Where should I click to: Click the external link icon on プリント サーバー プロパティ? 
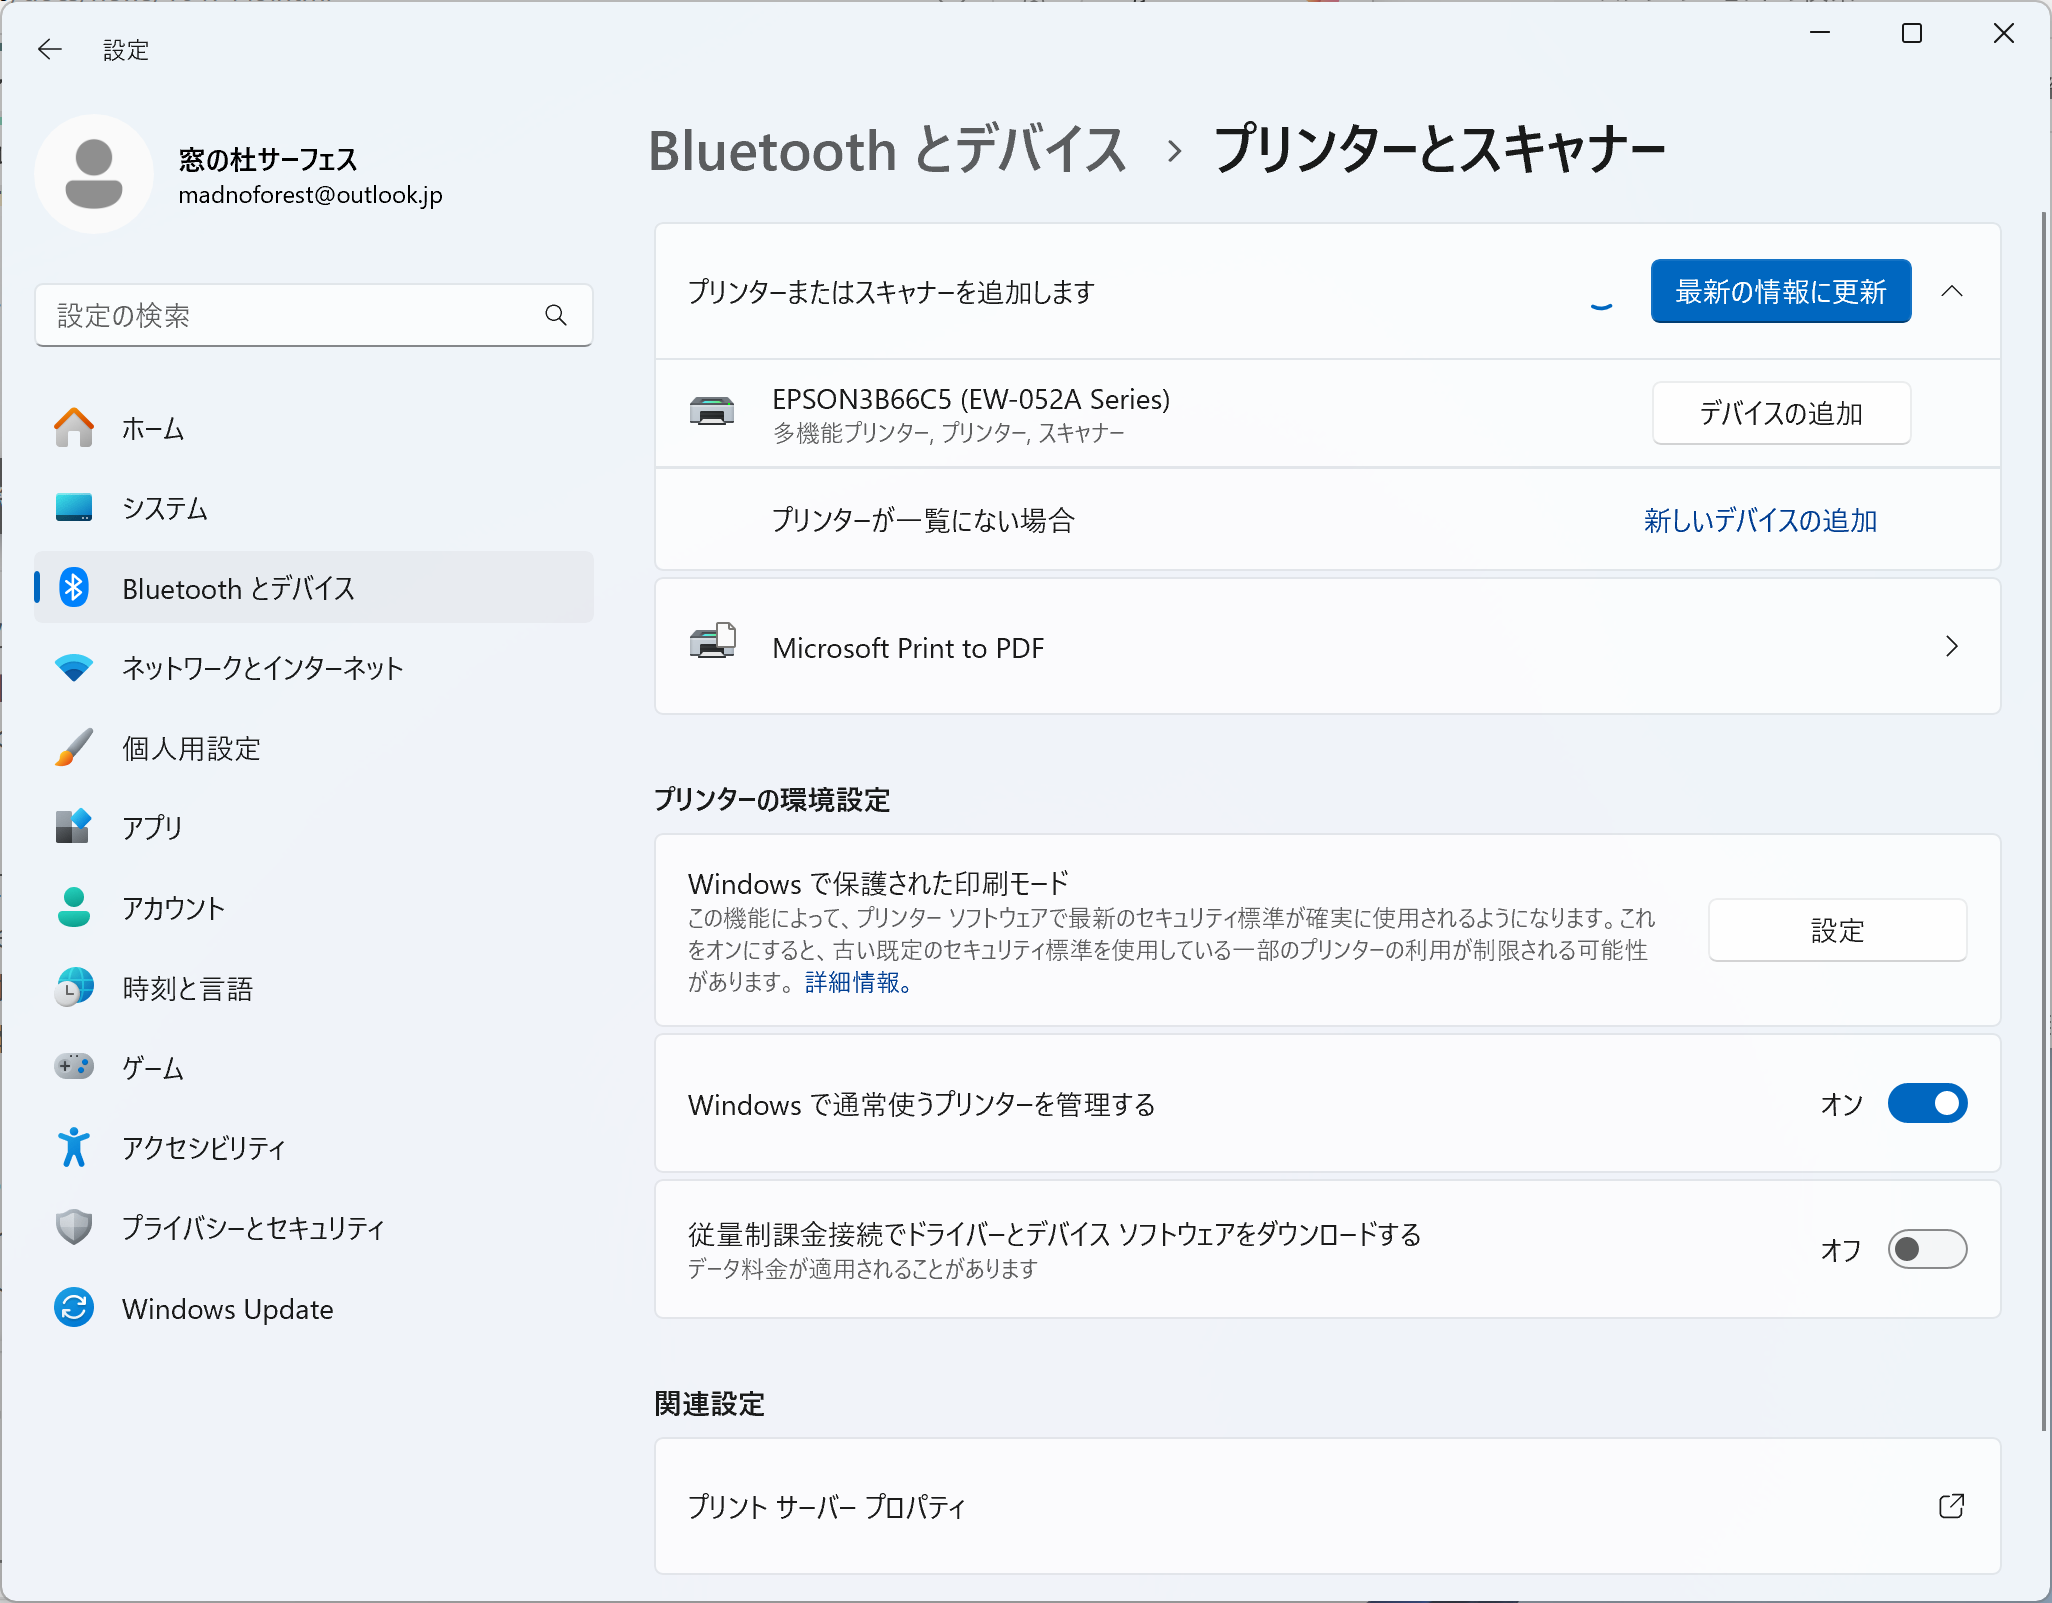(1948, 1505)
